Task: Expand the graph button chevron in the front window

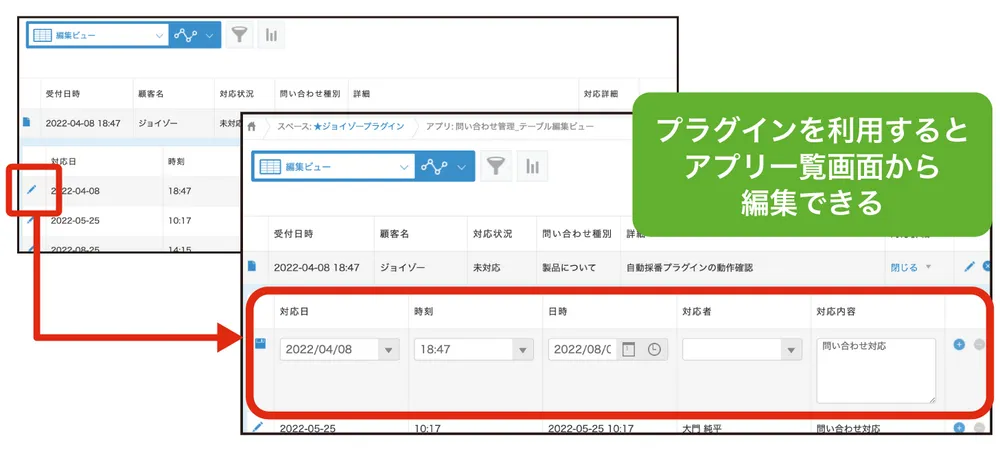Action: pos(462,168)
